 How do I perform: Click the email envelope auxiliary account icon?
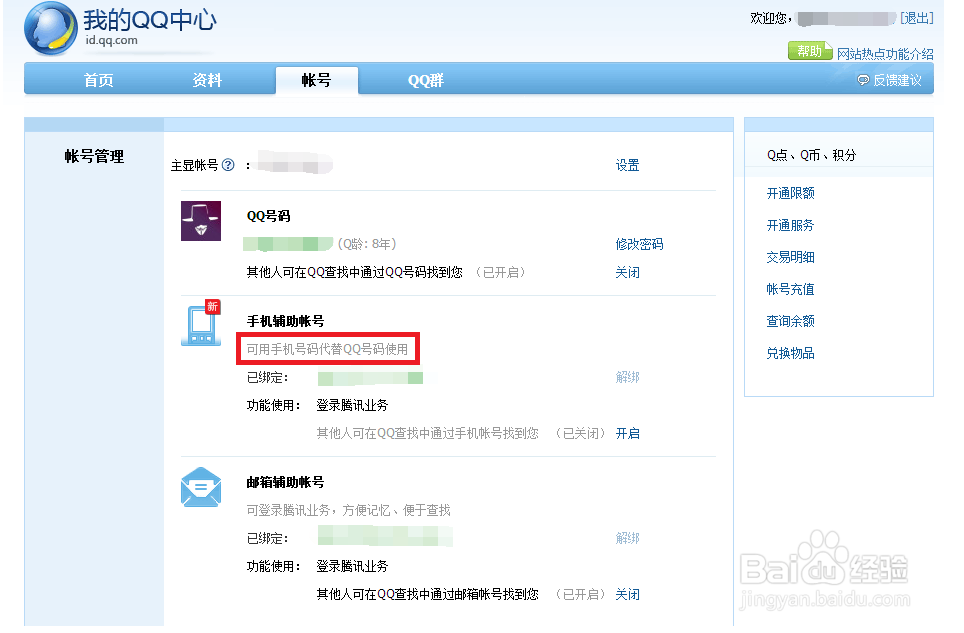point(201,487)
